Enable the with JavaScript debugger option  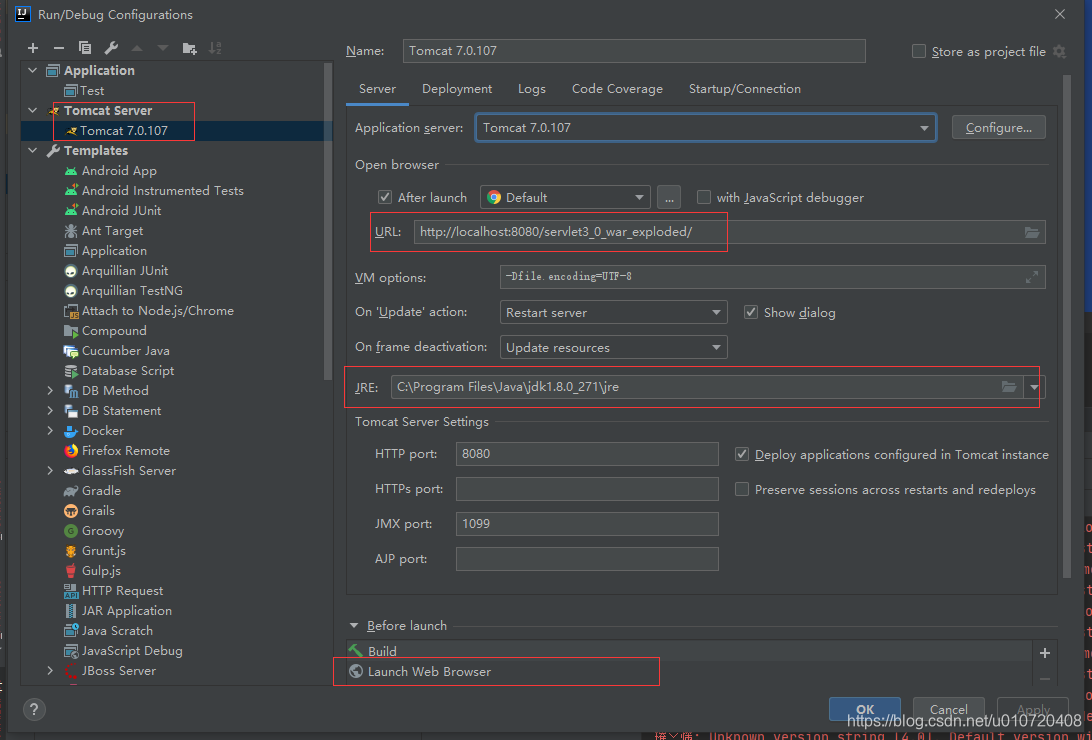703,197
